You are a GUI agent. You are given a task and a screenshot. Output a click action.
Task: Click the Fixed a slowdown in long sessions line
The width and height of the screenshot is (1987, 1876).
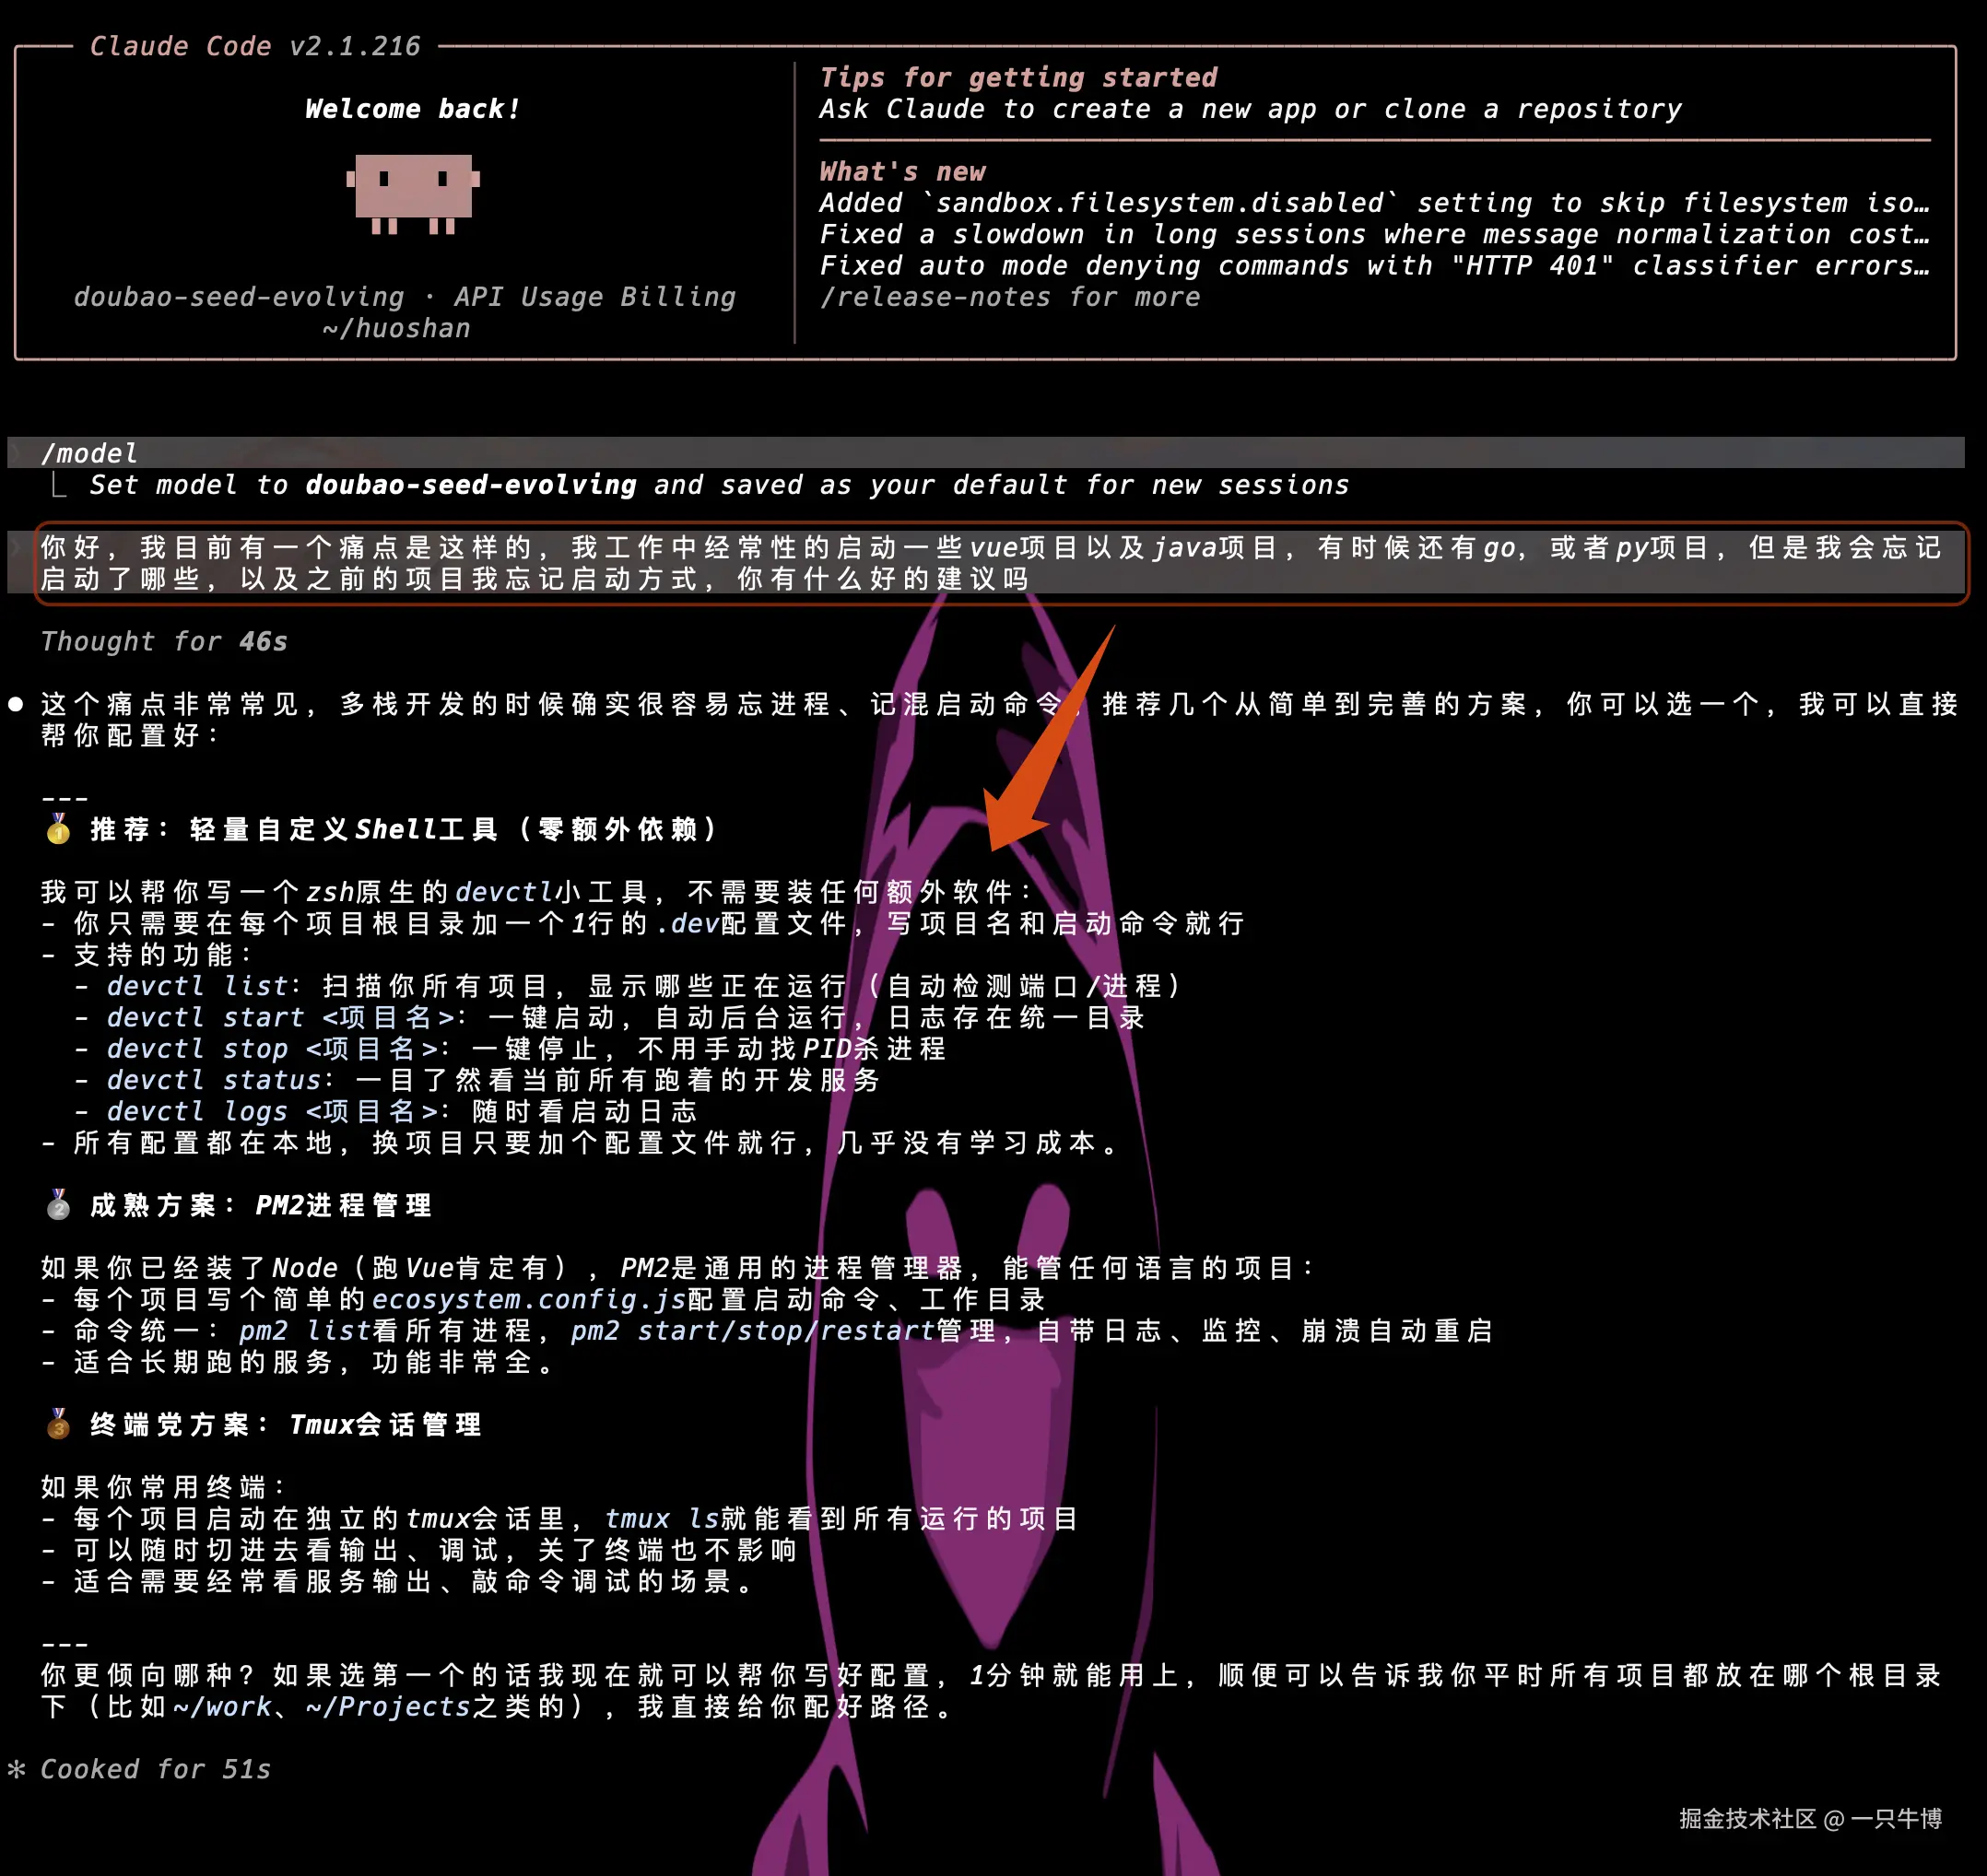(1374, 234)
